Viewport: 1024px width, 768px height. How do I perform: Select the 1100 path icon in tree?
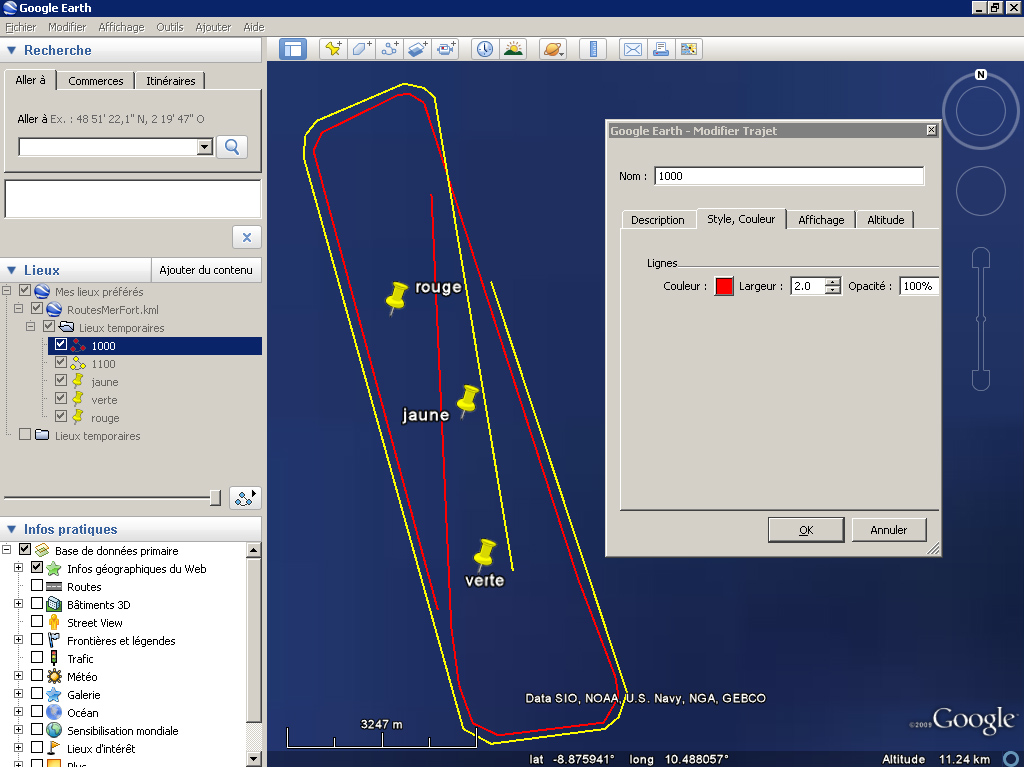78,364
